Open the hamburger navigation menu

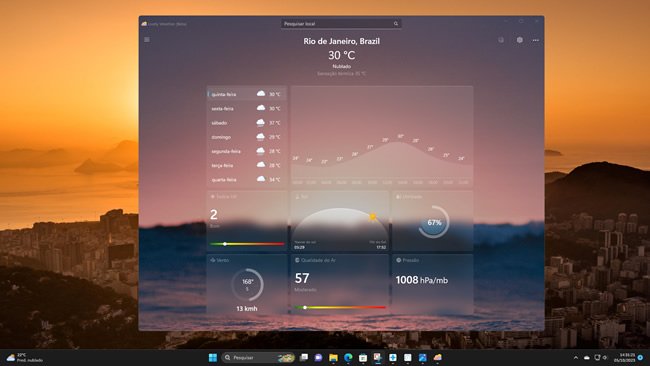click(147, 40)
